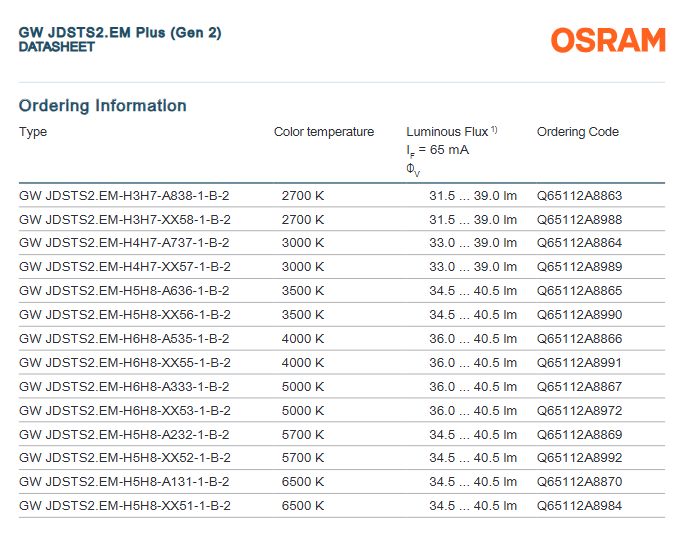Select the title GW JDSTS2.EM Plus (Gen 2)
Viewport: 681px width, 537px height.
[x=120, y=33]
